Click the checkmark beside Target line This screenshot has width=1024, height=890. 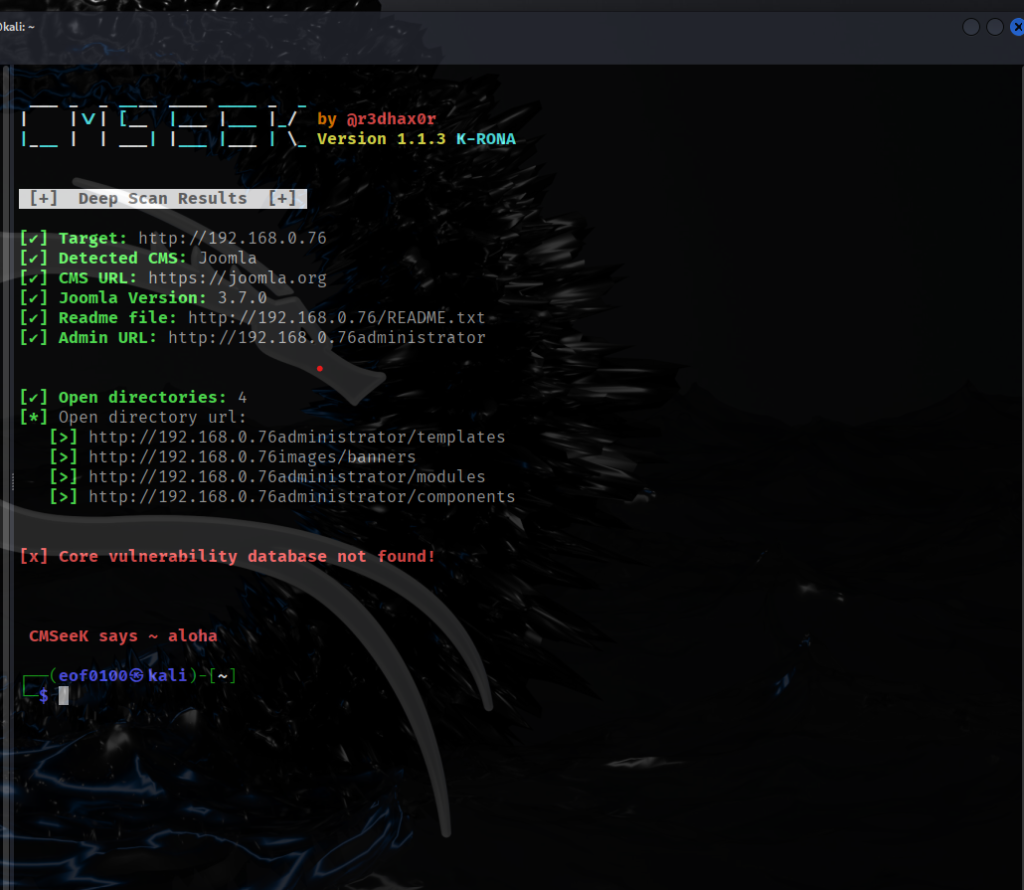[33, 238]
